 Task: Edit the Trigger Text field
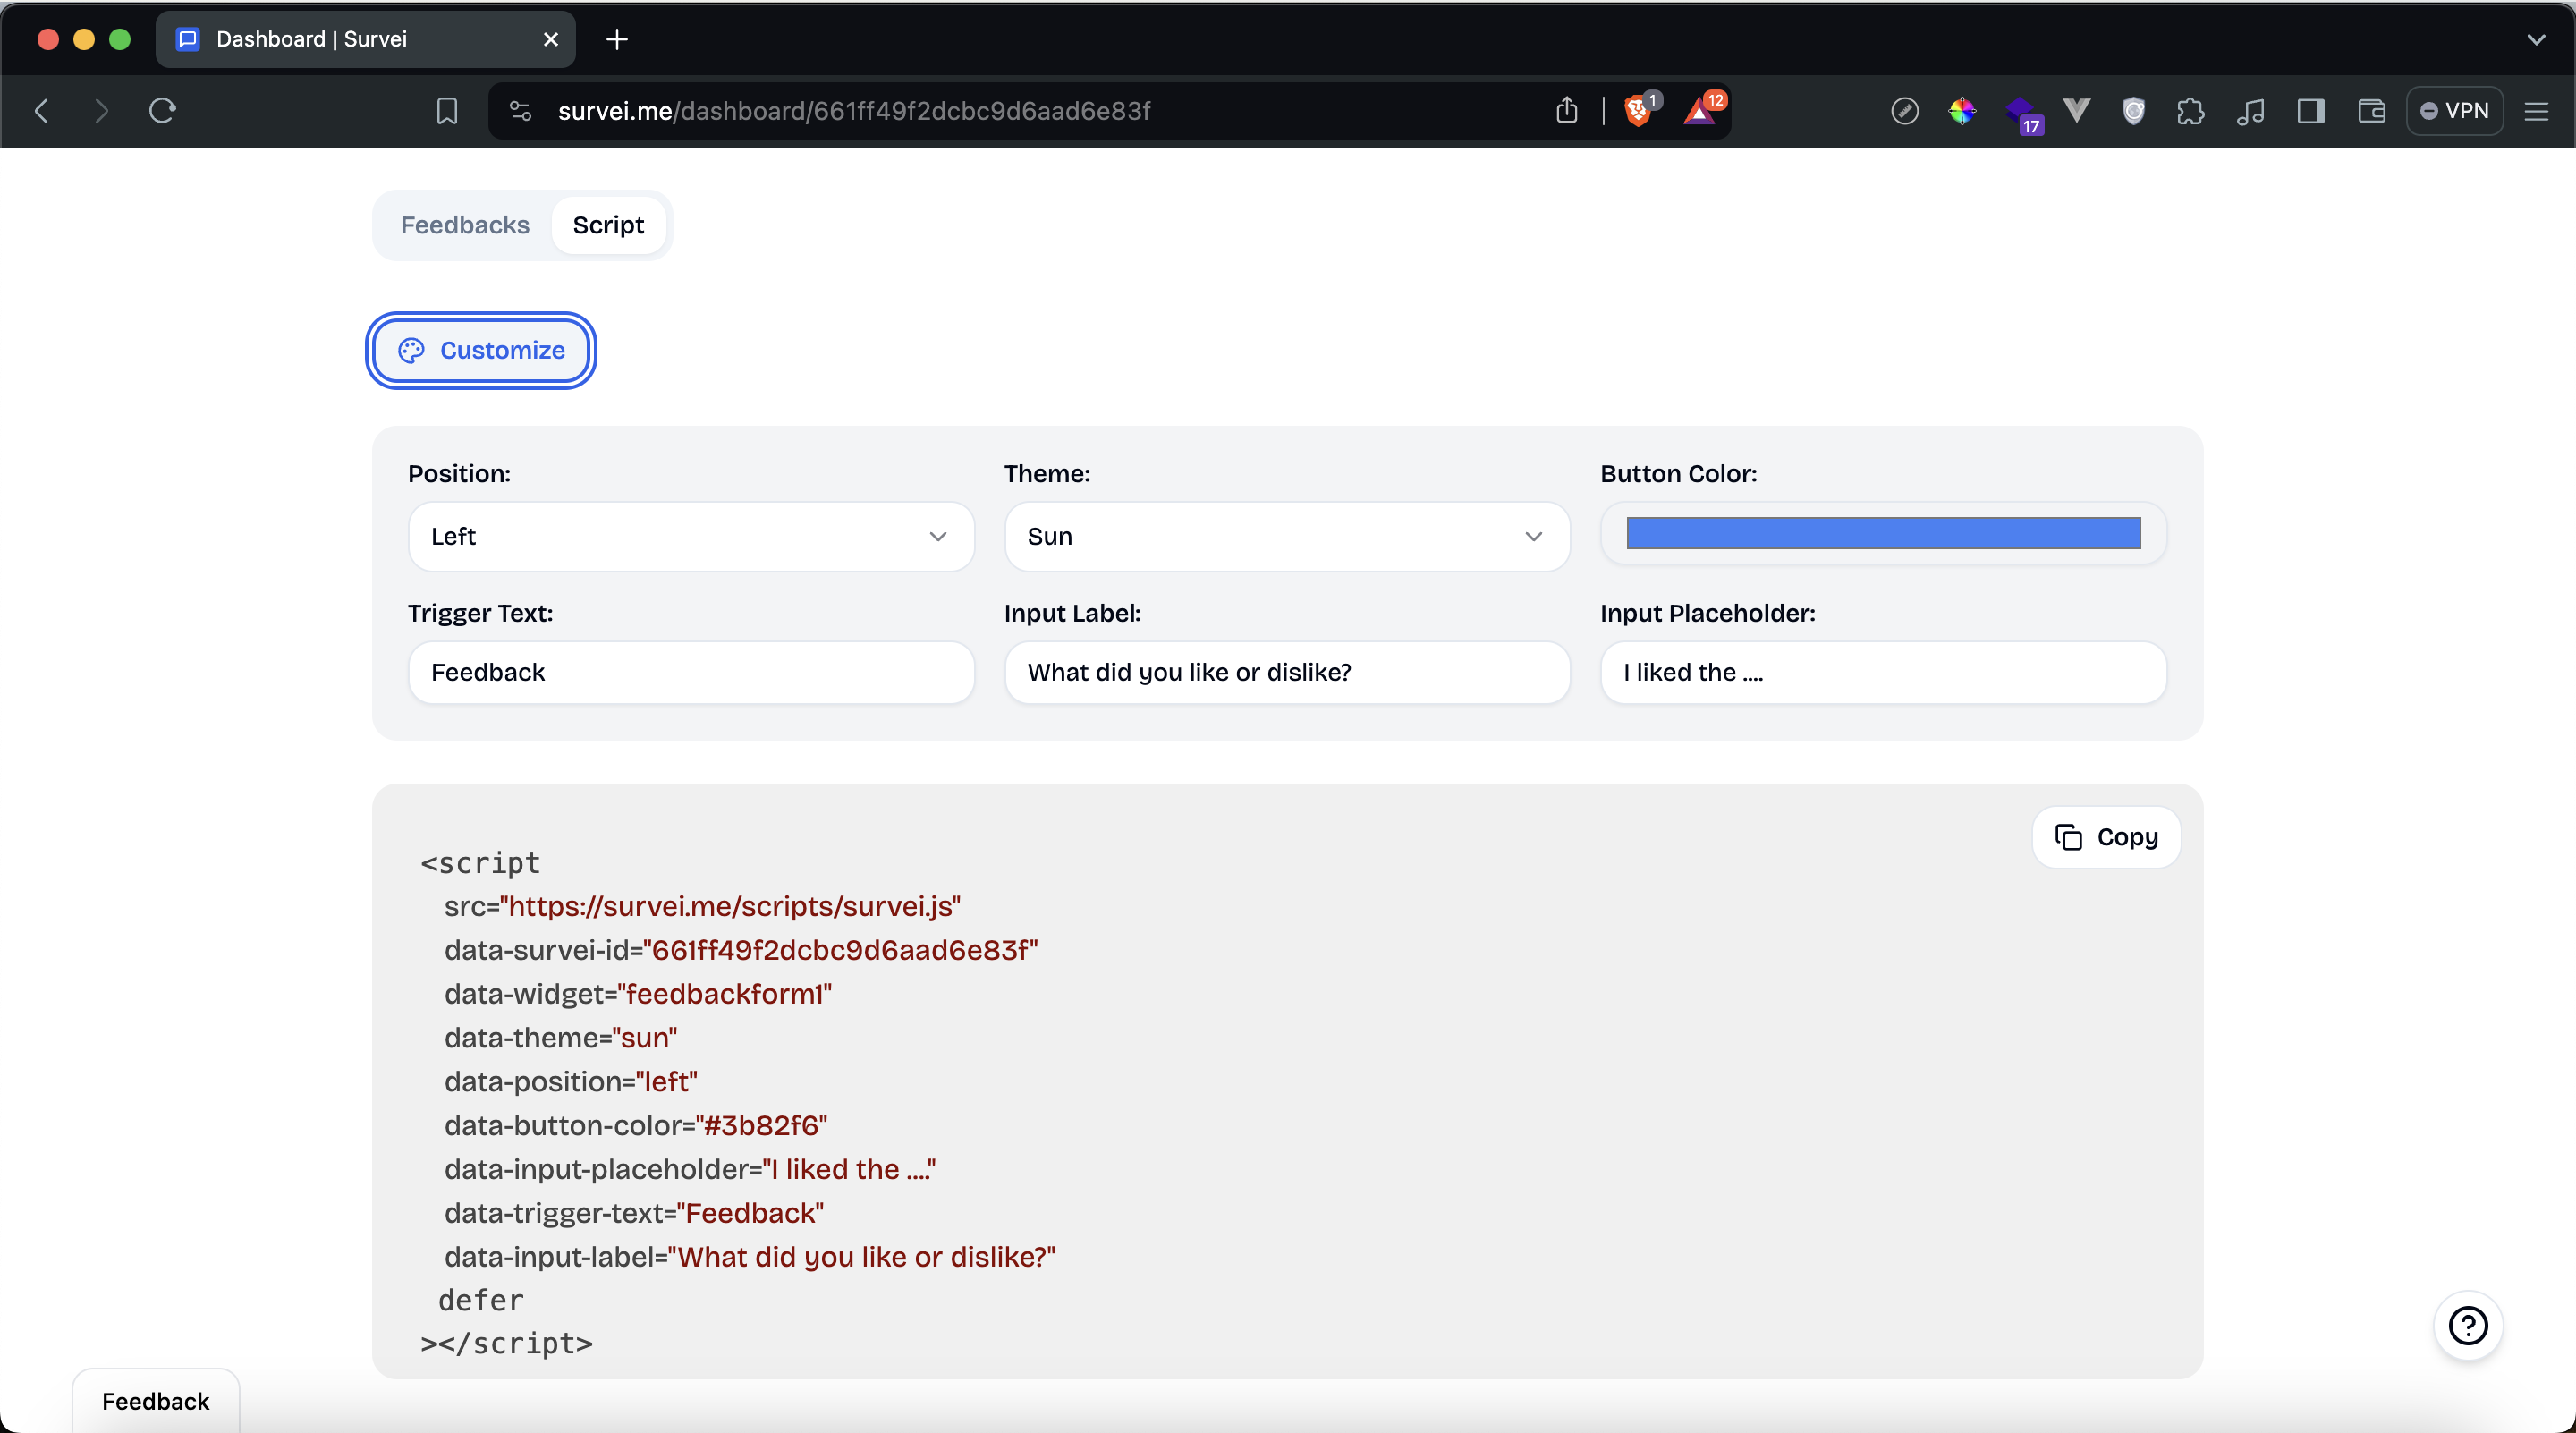coord(691,672)
